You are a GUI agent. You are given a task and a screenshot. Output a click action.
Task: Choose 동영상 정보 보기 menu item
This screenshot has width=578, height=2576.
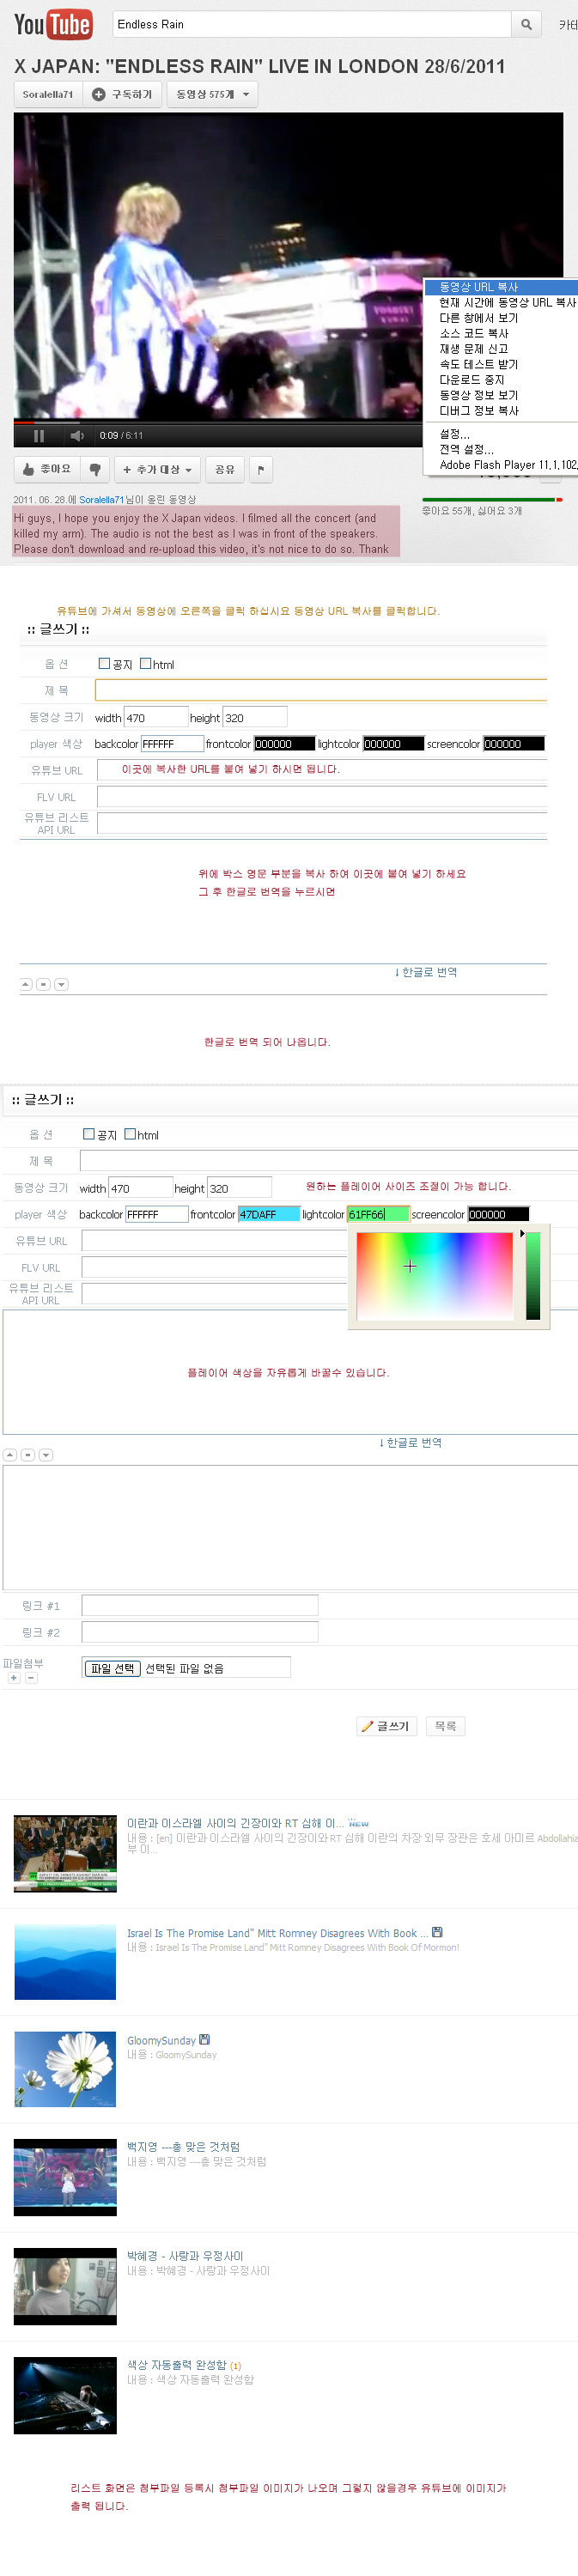[501, 395]
